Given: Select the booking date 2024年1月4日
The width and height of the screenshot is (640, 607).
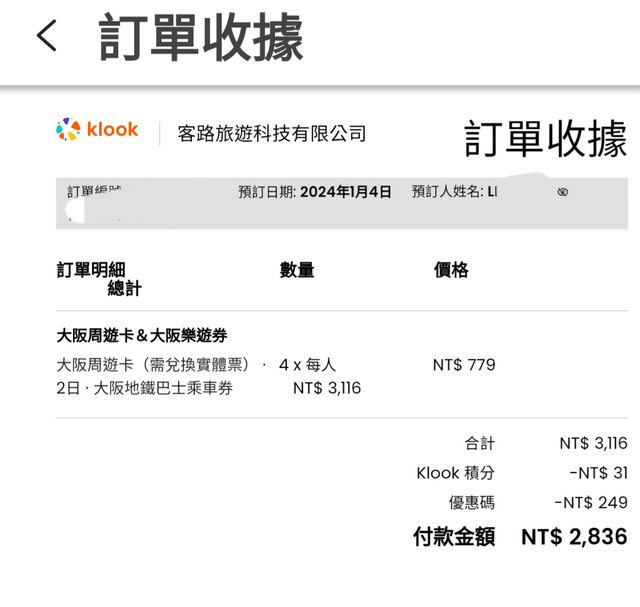Looking at the screenshot, I should pos(345,192).
